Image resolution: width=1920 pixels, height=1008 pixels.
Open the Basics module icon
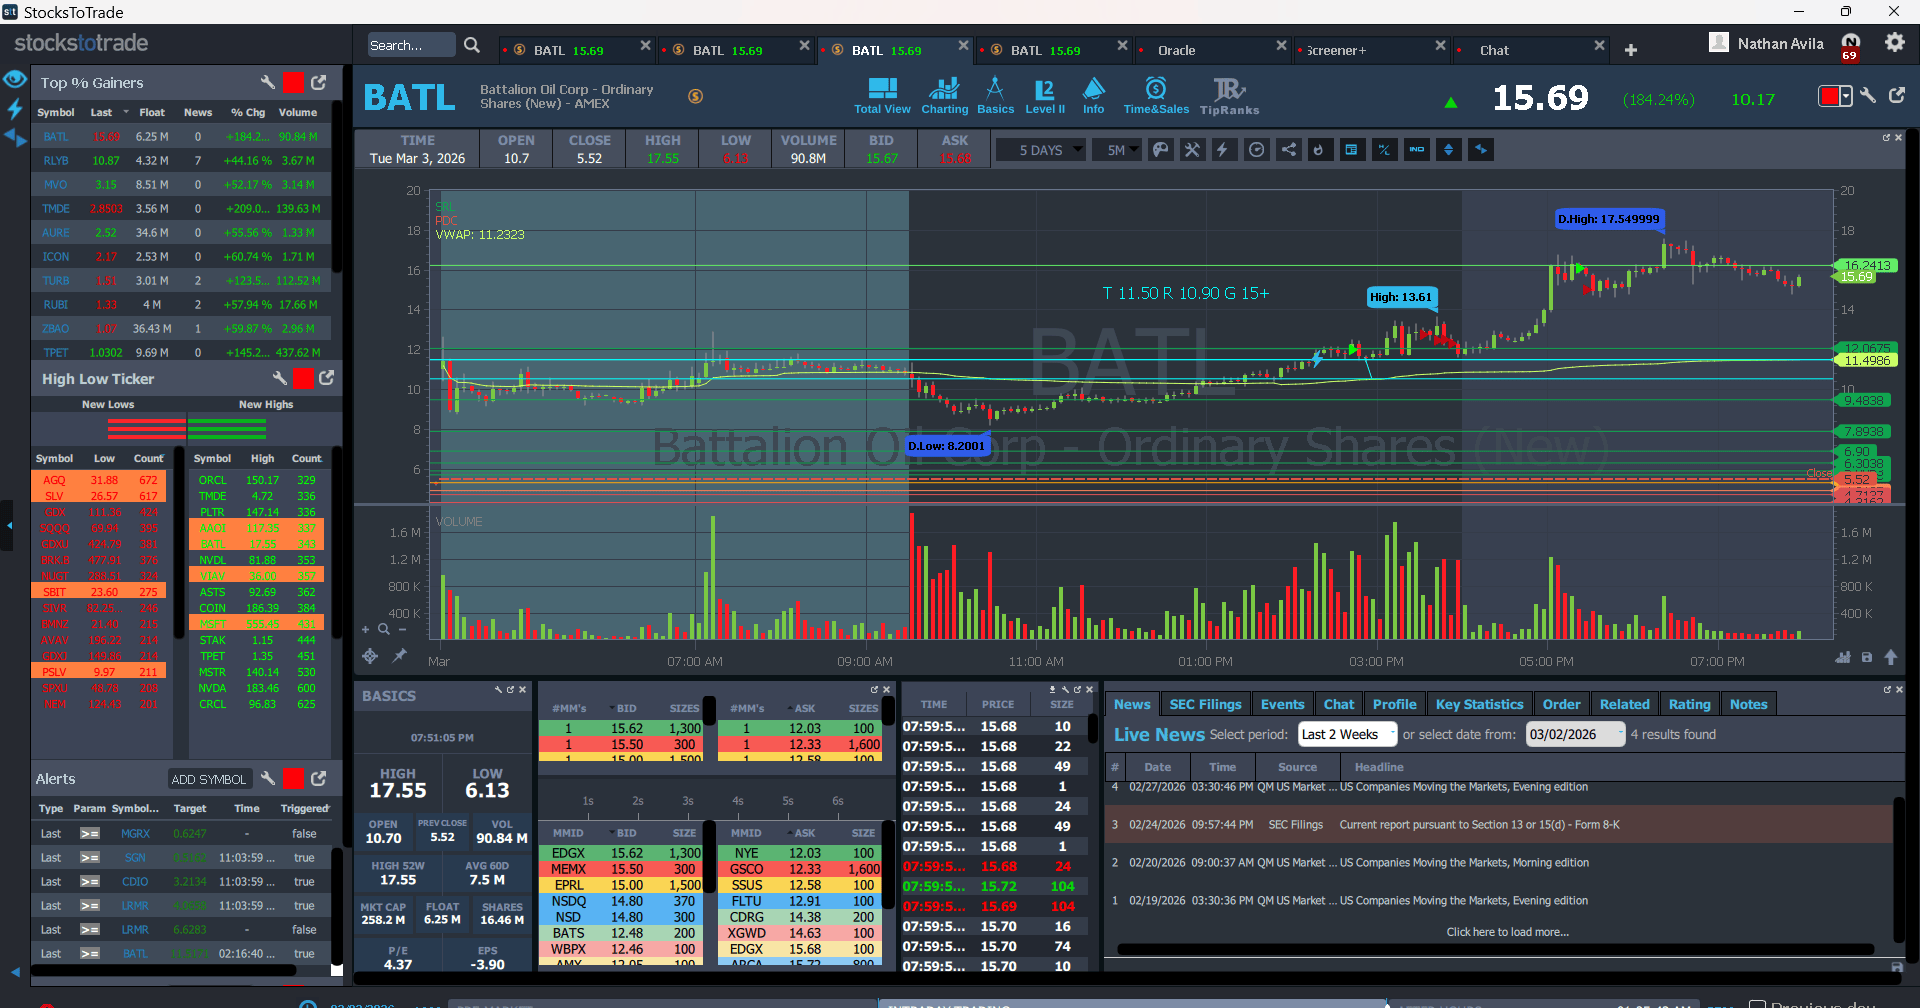(x=995, y=96)
